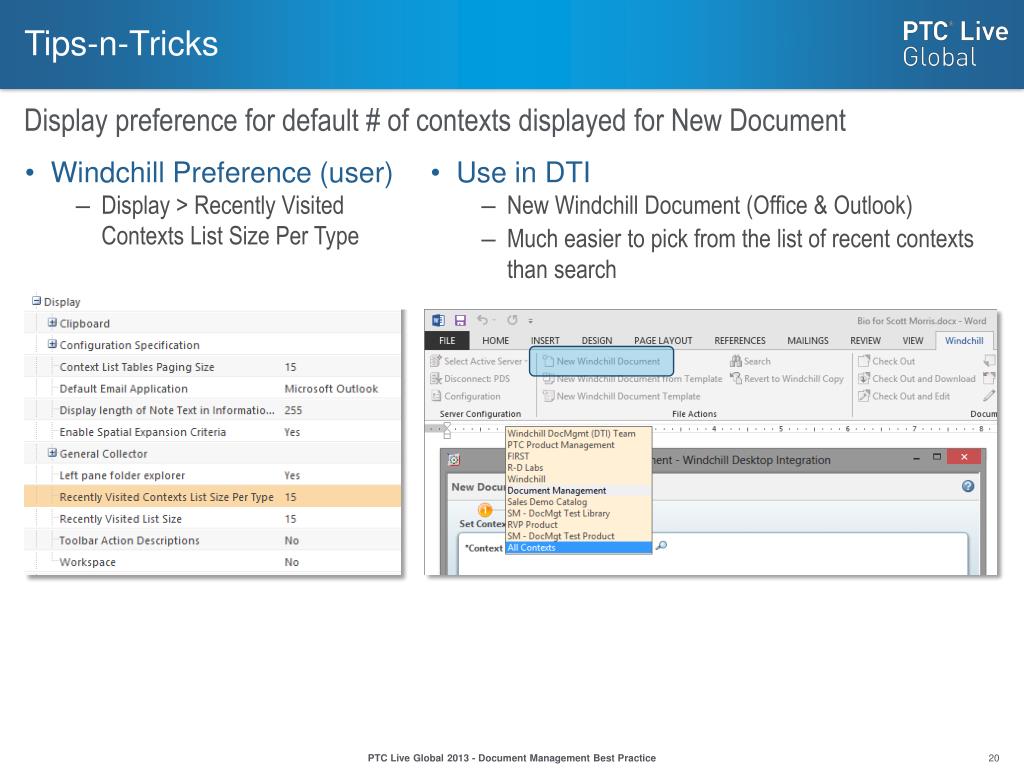Pick 'Windchill' in the context dropdown list

[579, 479]
